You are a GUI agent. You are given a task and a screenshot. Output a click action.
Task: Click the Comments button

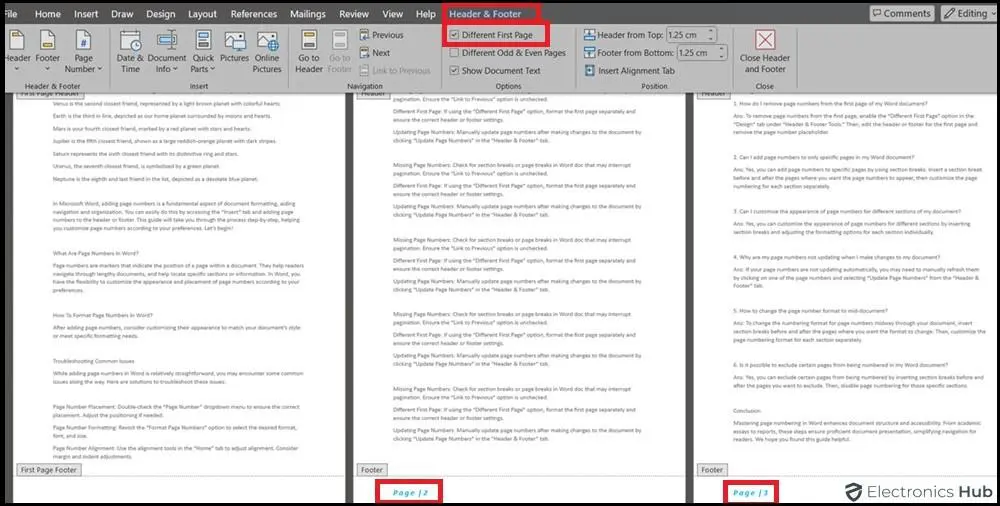[901, 14]
